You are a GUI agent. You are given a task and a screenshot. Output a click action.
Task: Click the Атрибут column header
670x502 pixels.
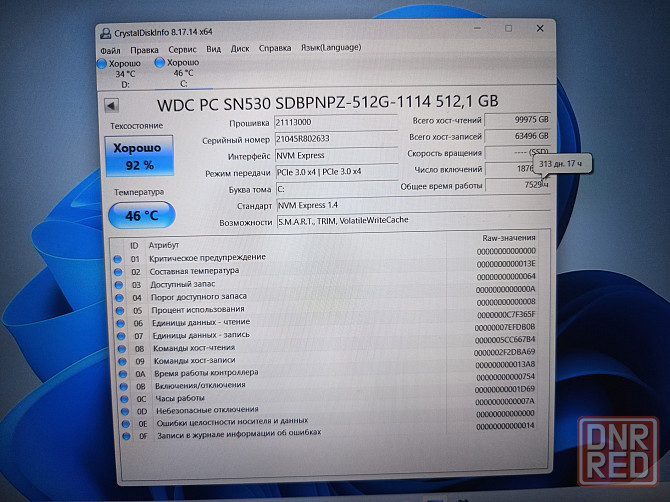(x=164, y=245)
